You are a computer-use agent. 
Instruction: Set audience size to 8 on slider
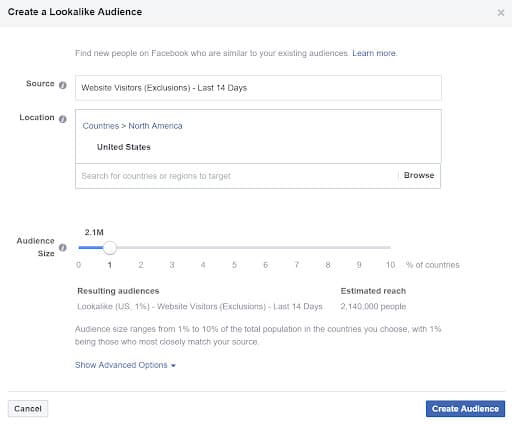point(328,248)
